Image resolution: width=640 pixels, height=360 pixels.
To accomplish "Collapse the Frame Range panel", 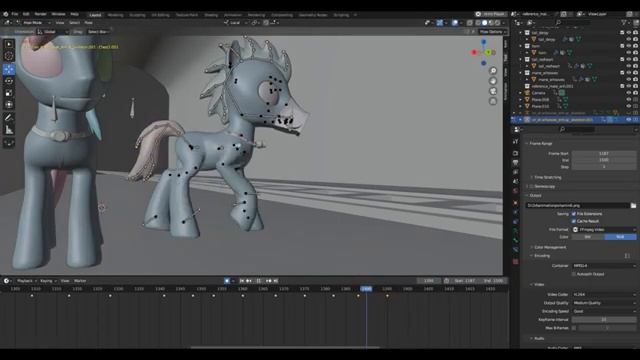I will [x=540, y=144].
